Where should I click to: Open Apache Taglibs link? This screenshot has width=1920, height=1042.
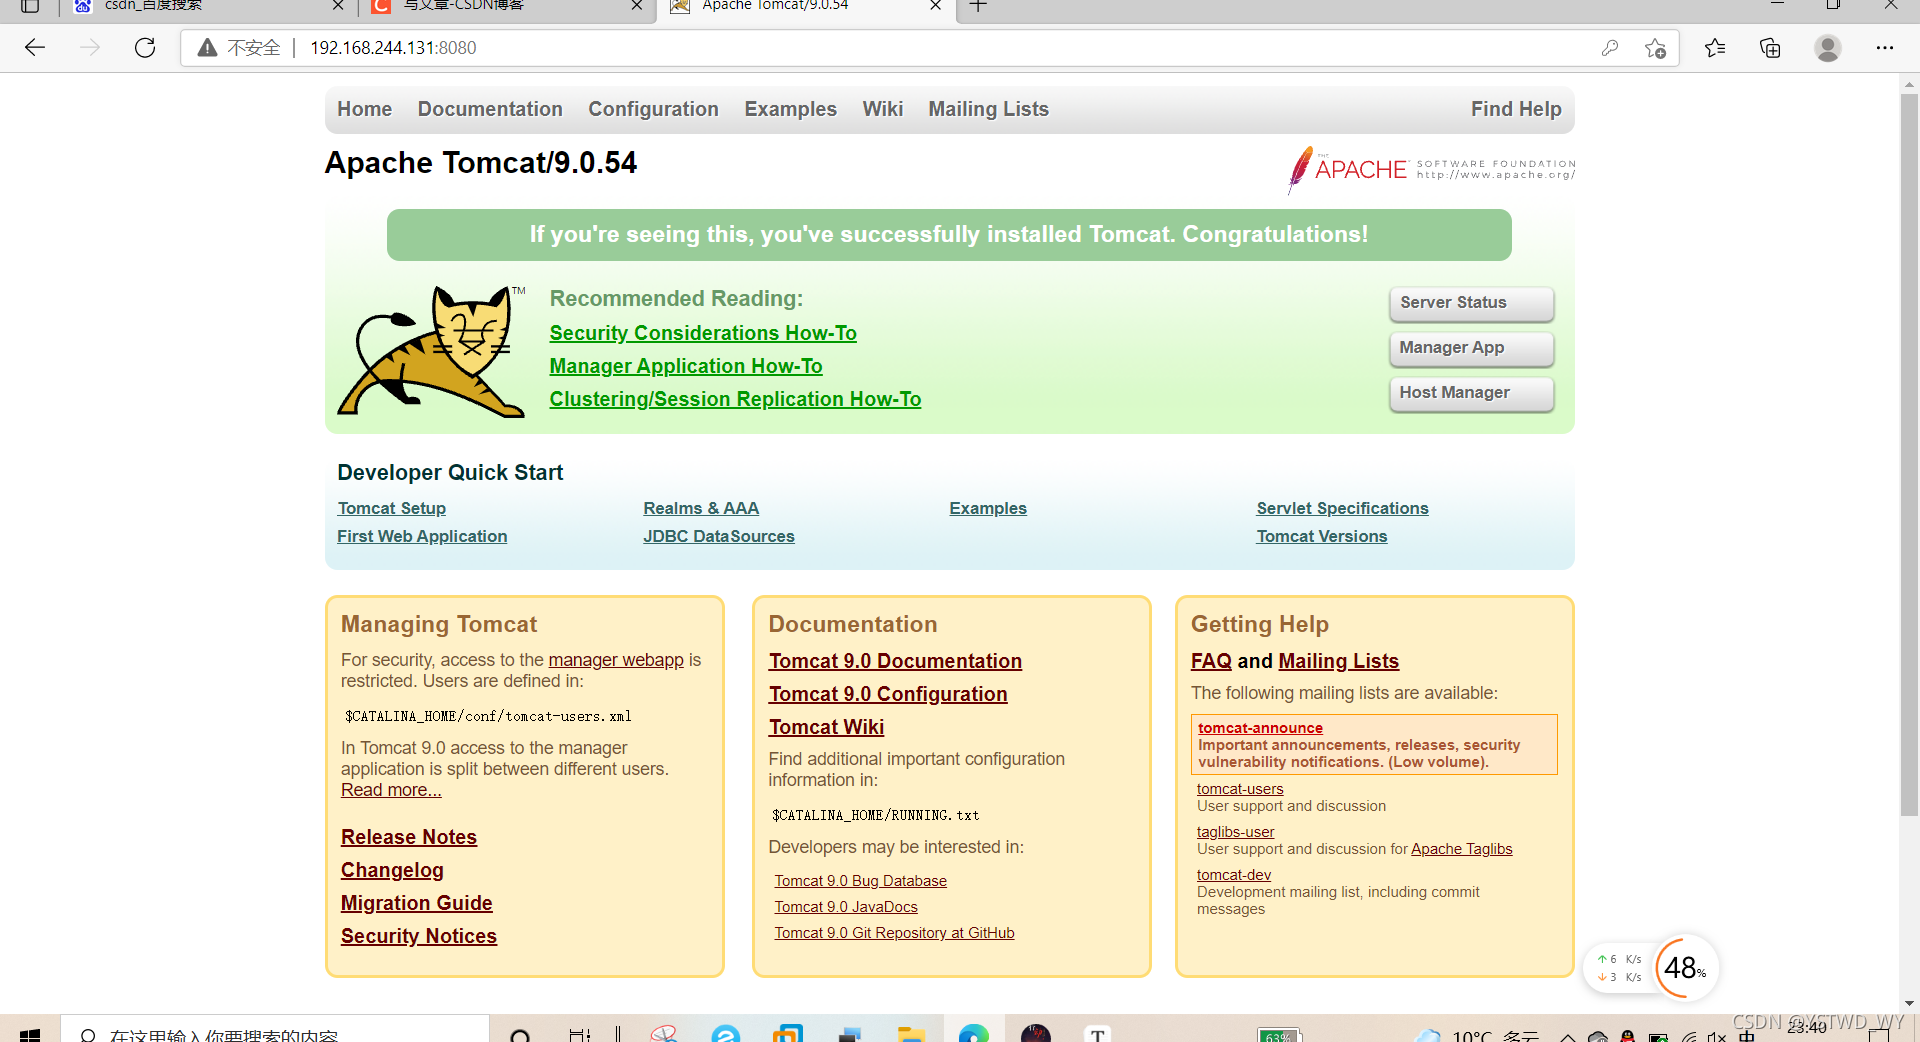(x=1461, y=849)
